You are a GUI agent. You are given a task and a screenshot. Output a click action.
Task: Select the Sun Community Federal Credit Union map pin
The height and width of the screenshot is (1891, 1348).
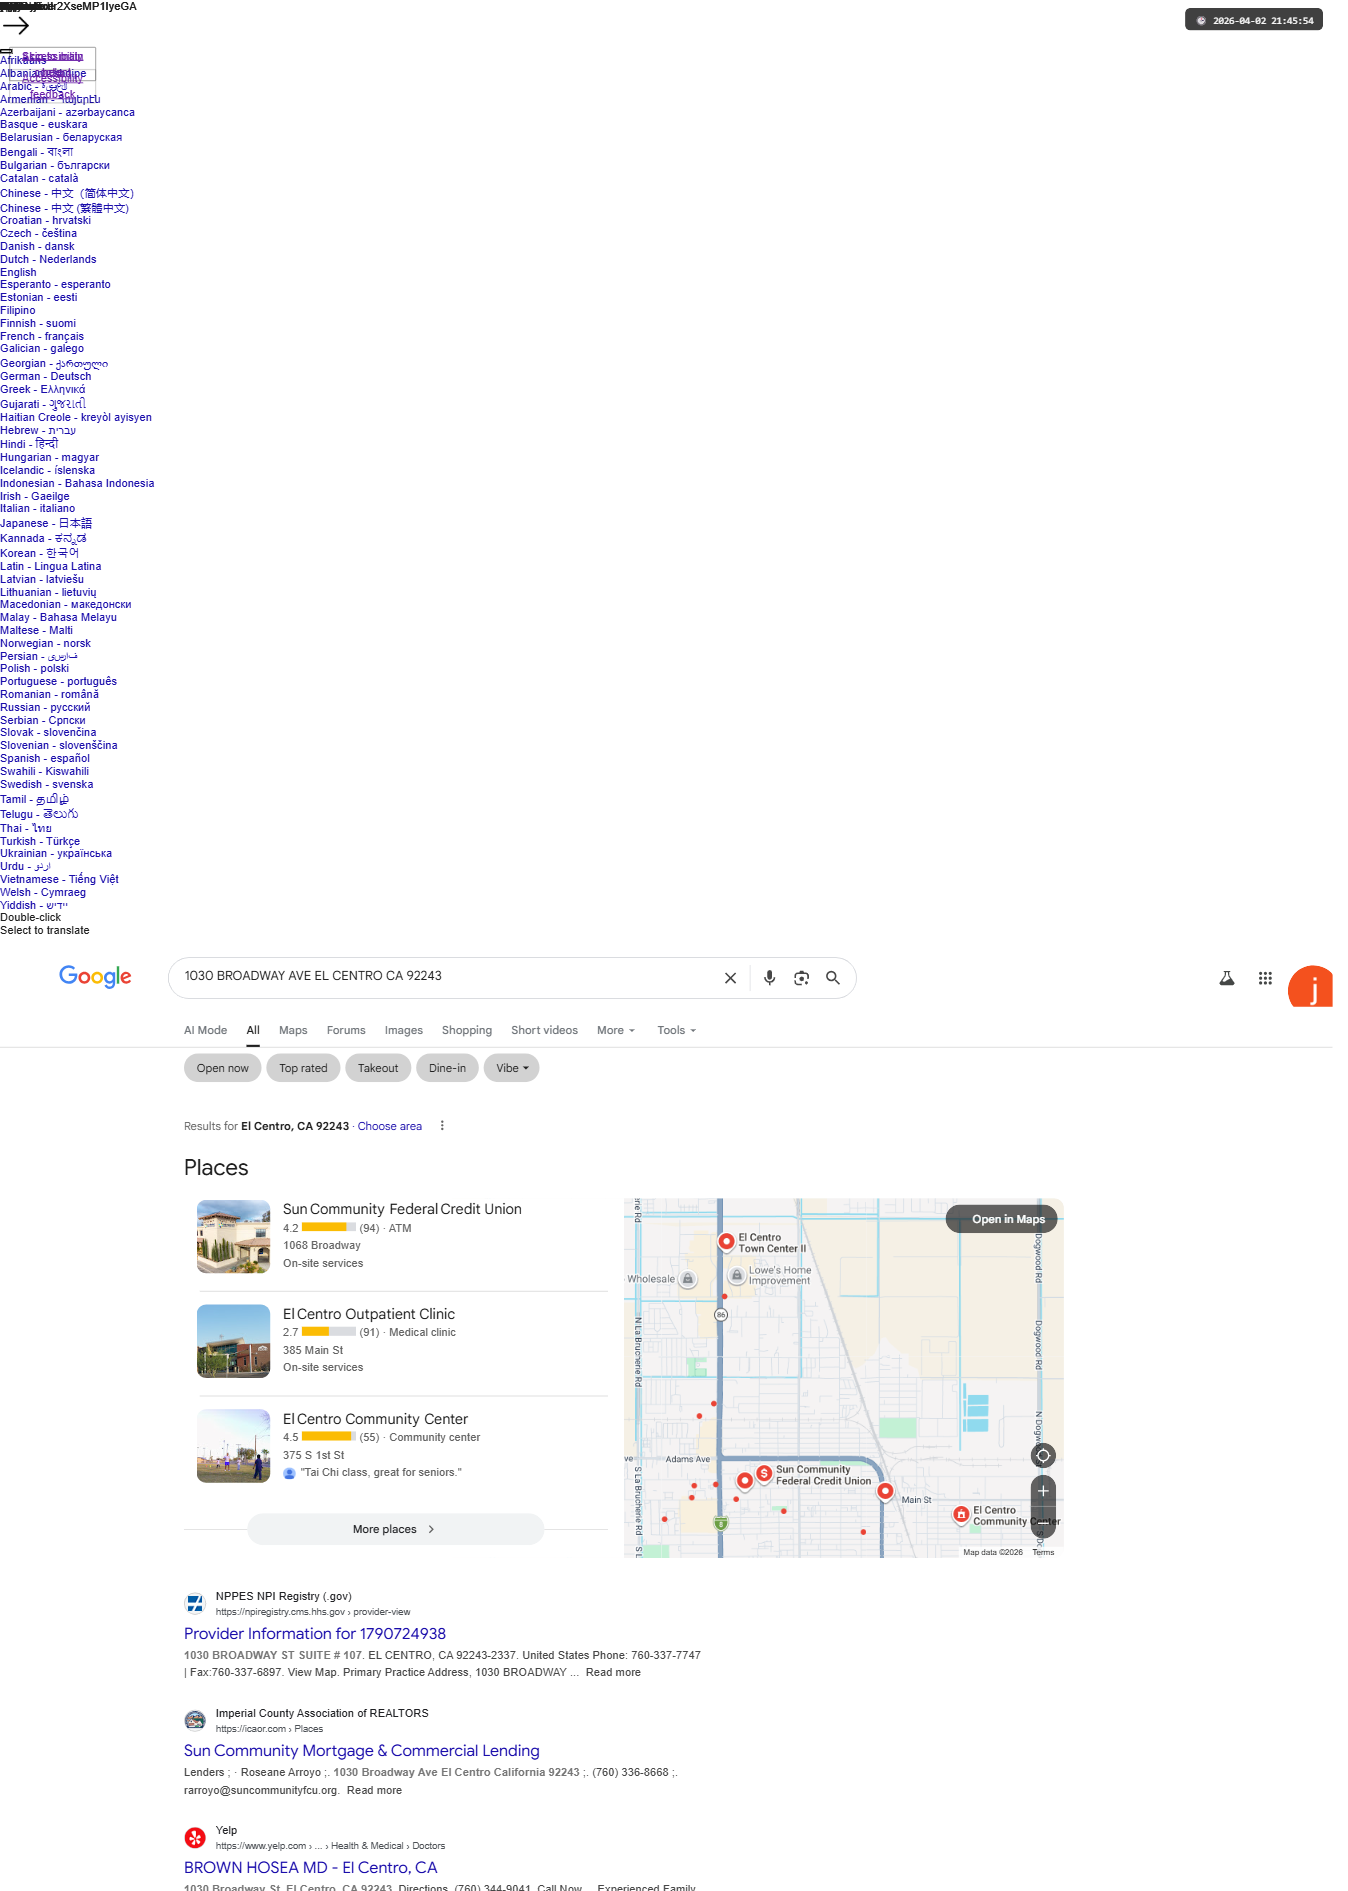(764, 1474)
